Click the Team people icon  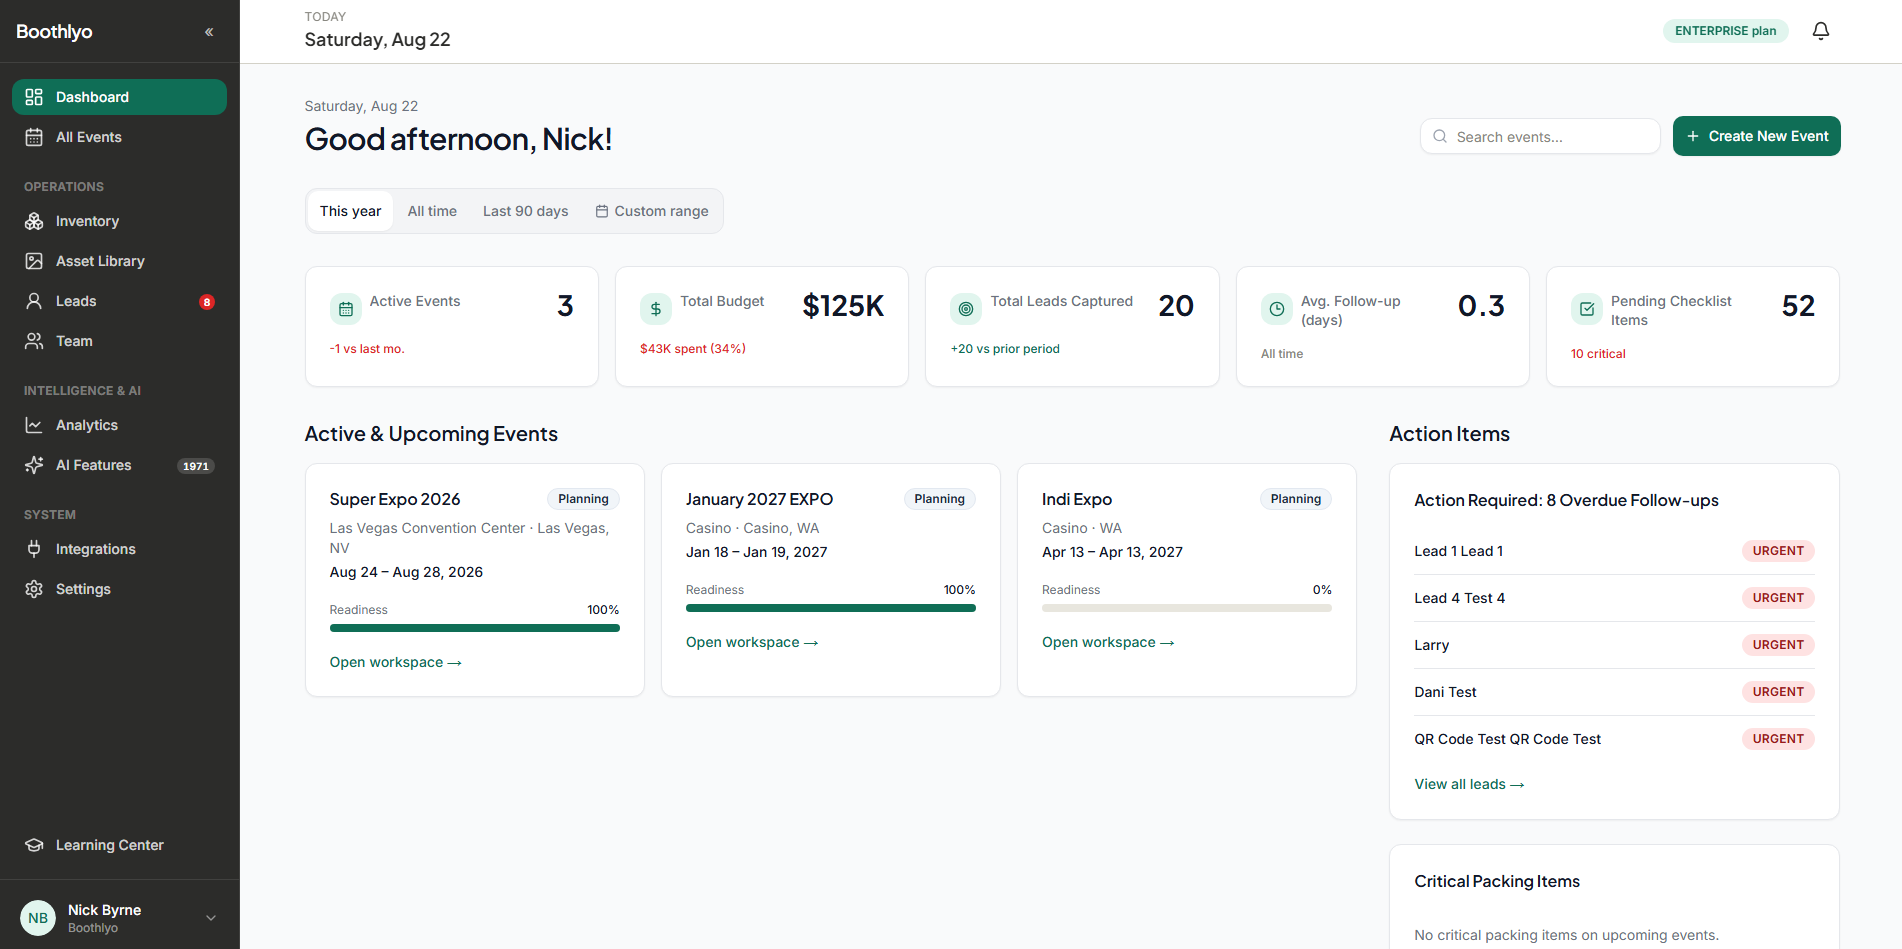click(x=34, y=341)
